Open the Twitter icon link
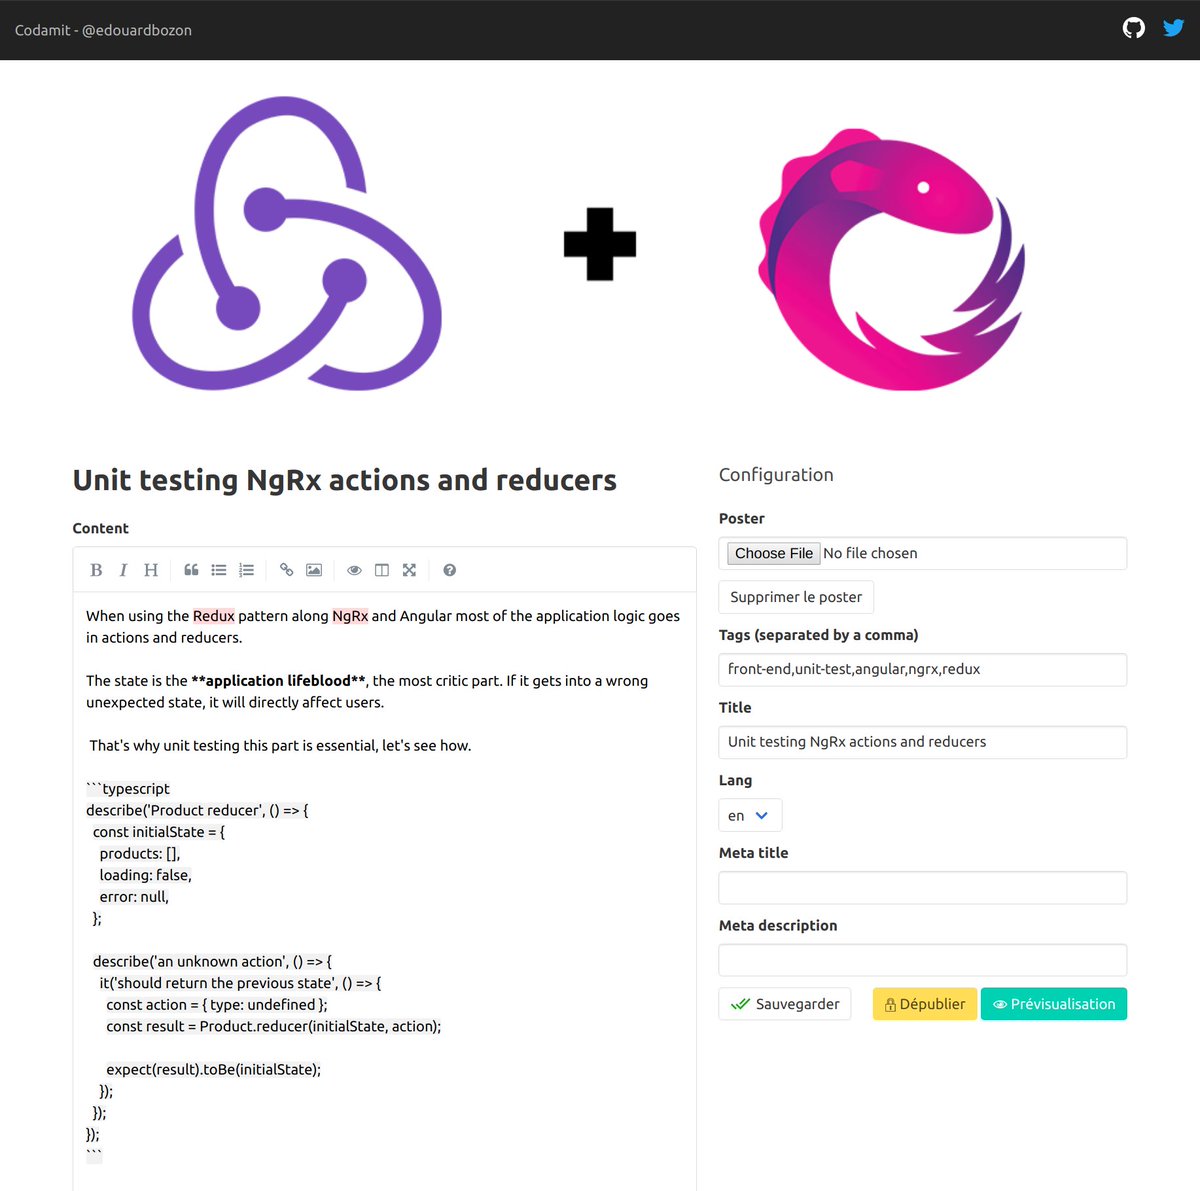 point(1174,28)
